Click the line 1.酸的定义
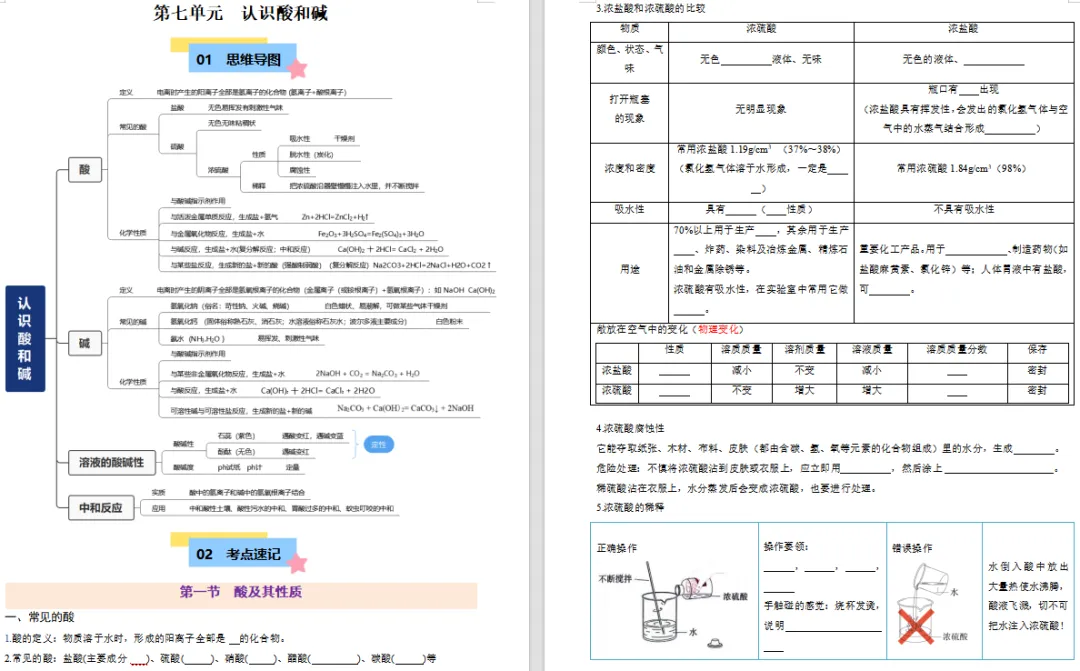 (145, 639)
